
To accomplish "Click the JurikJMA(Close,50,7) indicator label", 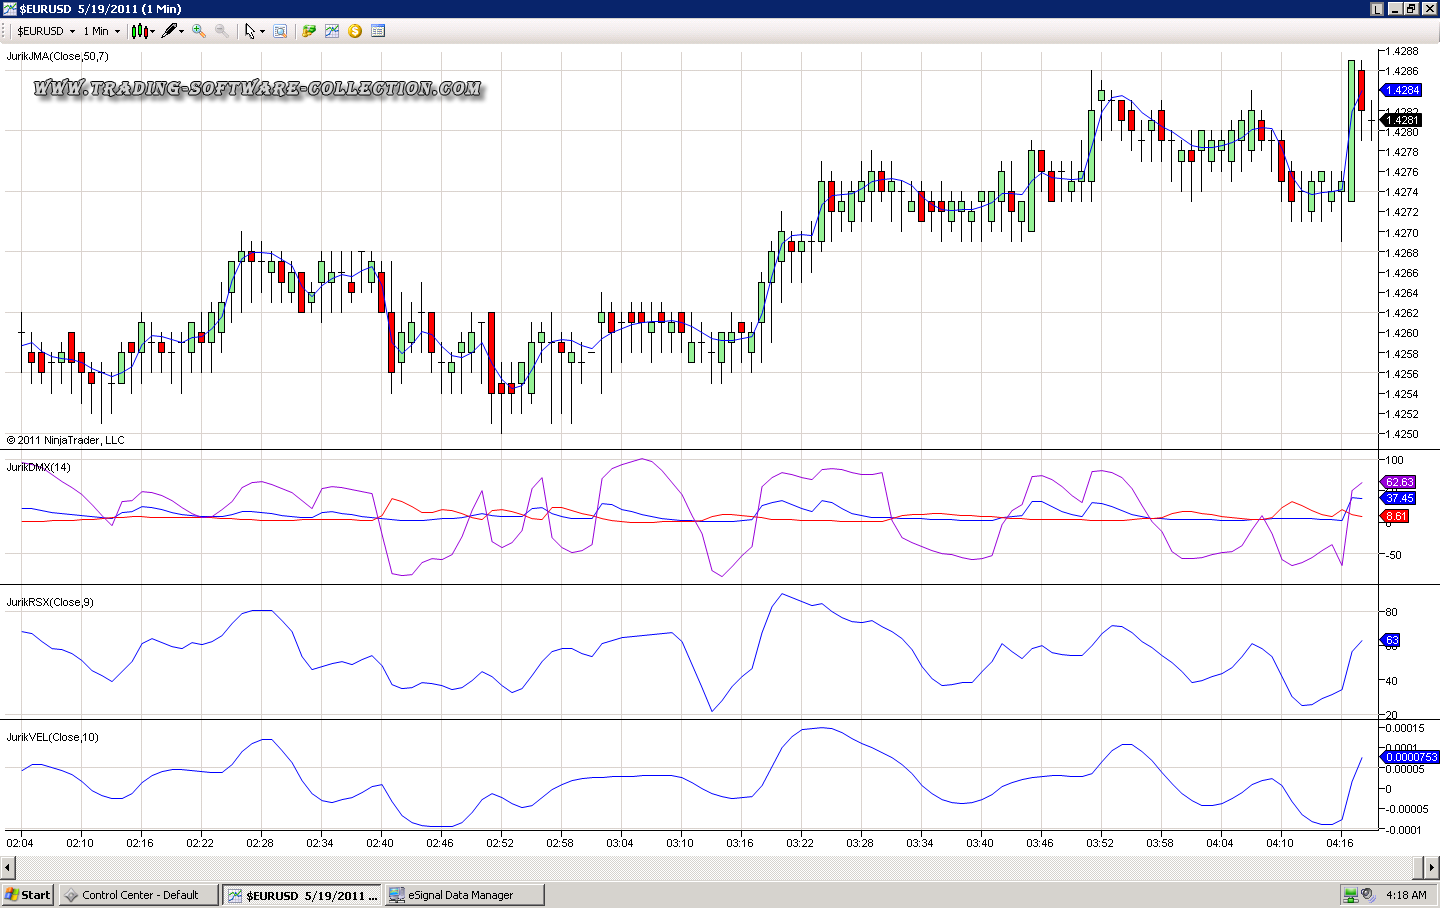I will pos(58,56).
